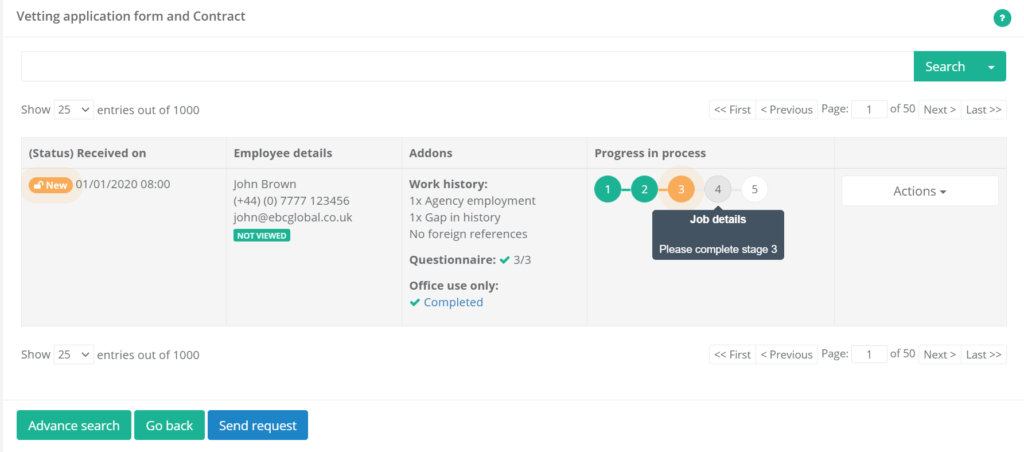Click the Send request button

tap(258, 425)
